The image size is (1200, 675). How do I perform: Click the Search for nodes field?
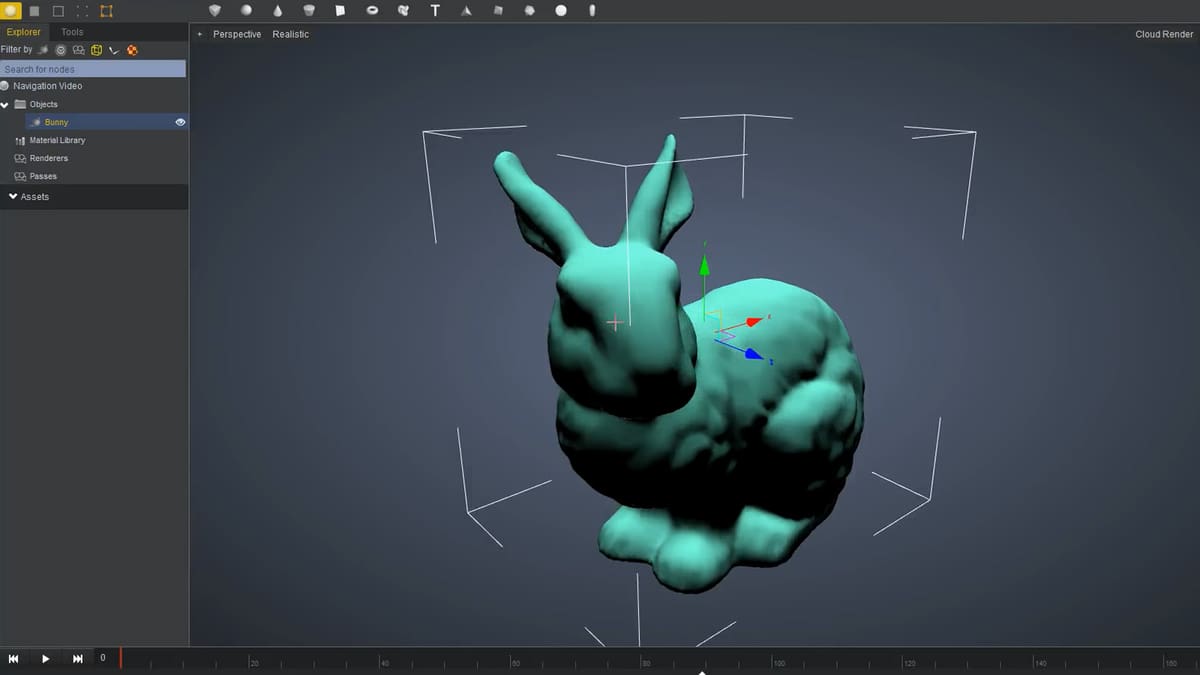point(93,69)
